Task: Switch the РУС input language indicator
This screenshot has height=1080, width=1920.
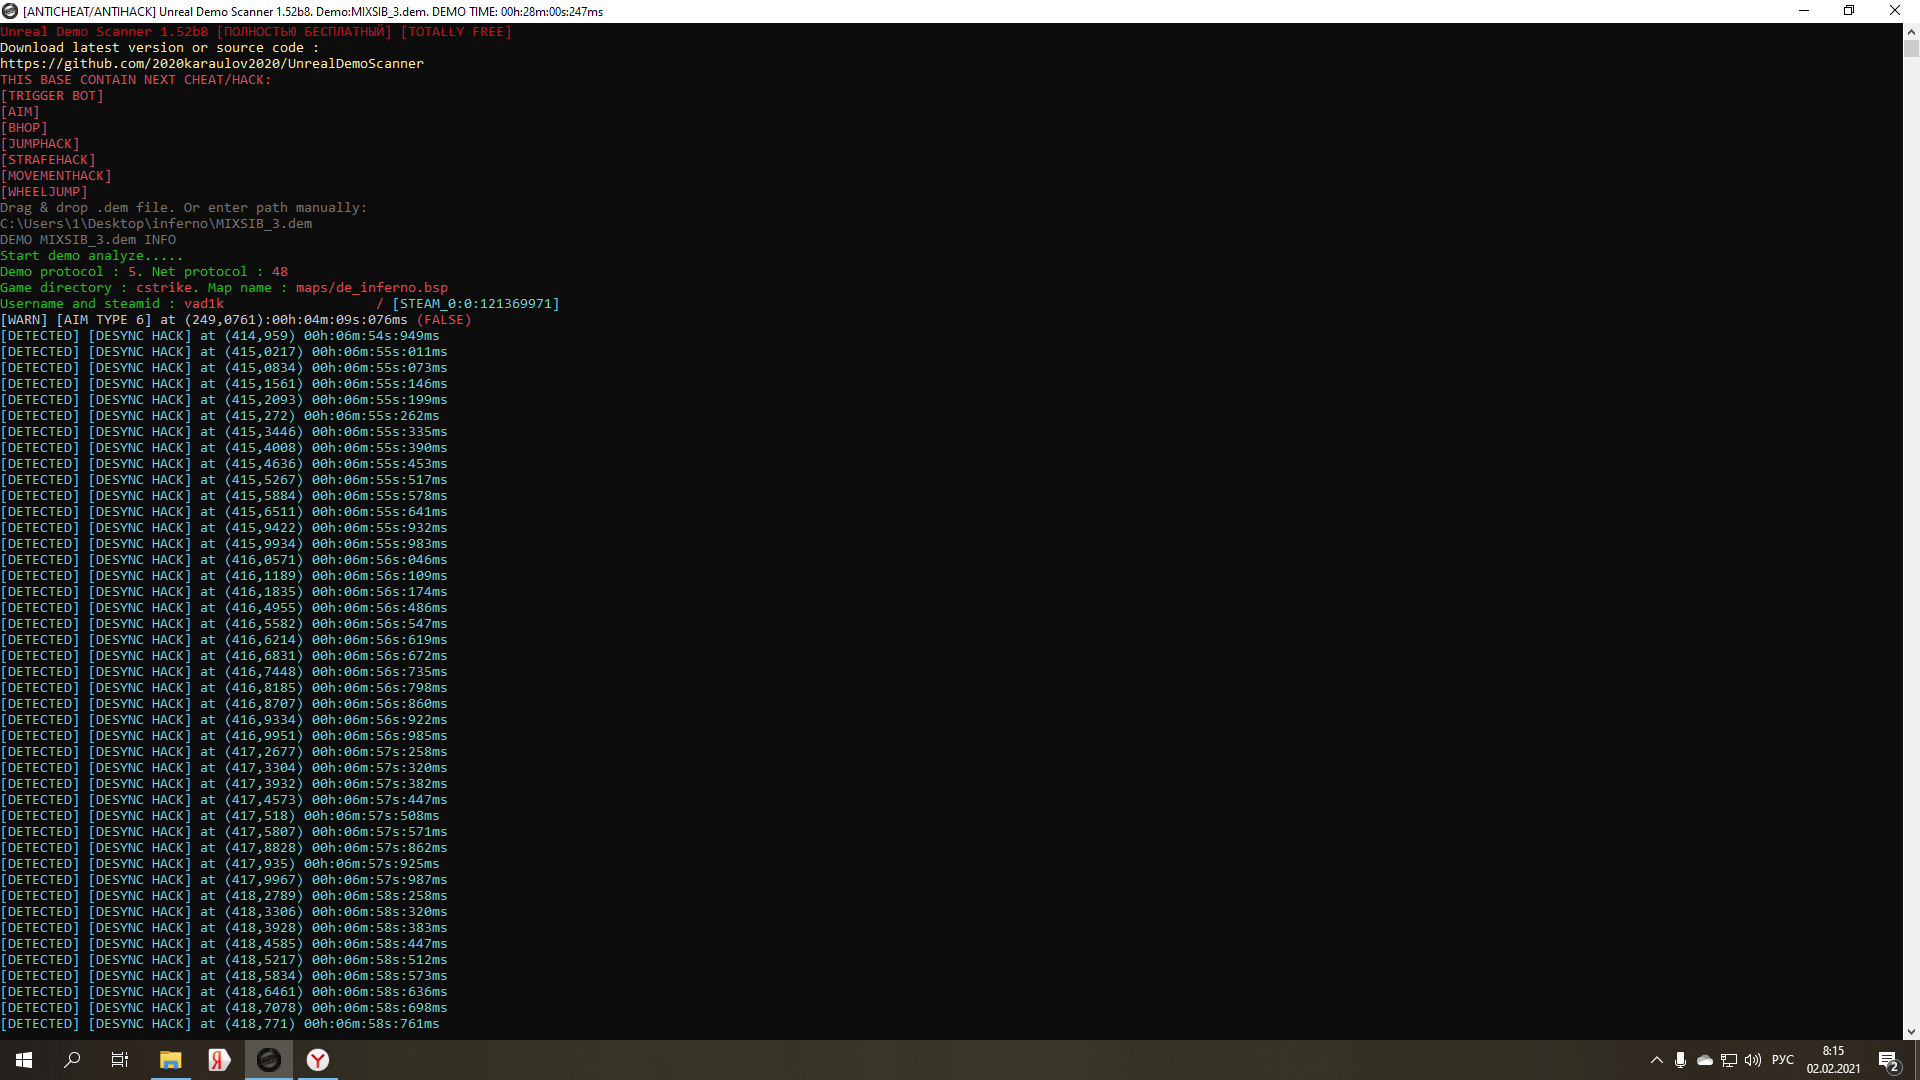Action: (1783, 1060)
